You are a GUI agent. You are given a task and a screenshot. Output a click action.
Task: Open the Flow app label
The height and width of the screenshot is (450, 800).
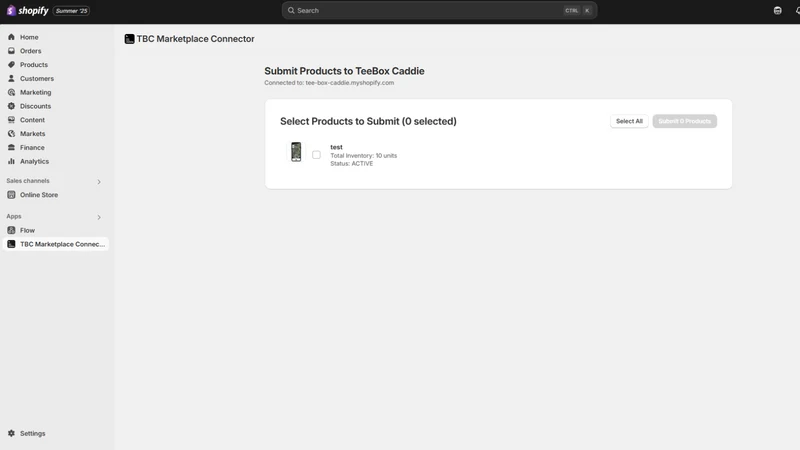click(28, 230)
